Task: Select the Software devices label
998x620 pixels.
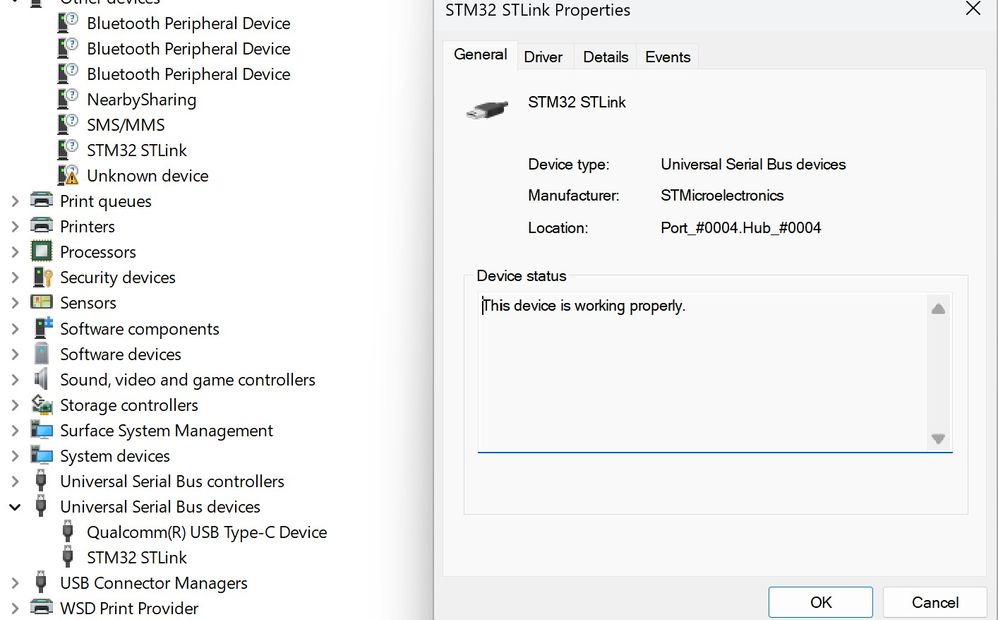Action: pyautogui.click(x=120, y=354)
